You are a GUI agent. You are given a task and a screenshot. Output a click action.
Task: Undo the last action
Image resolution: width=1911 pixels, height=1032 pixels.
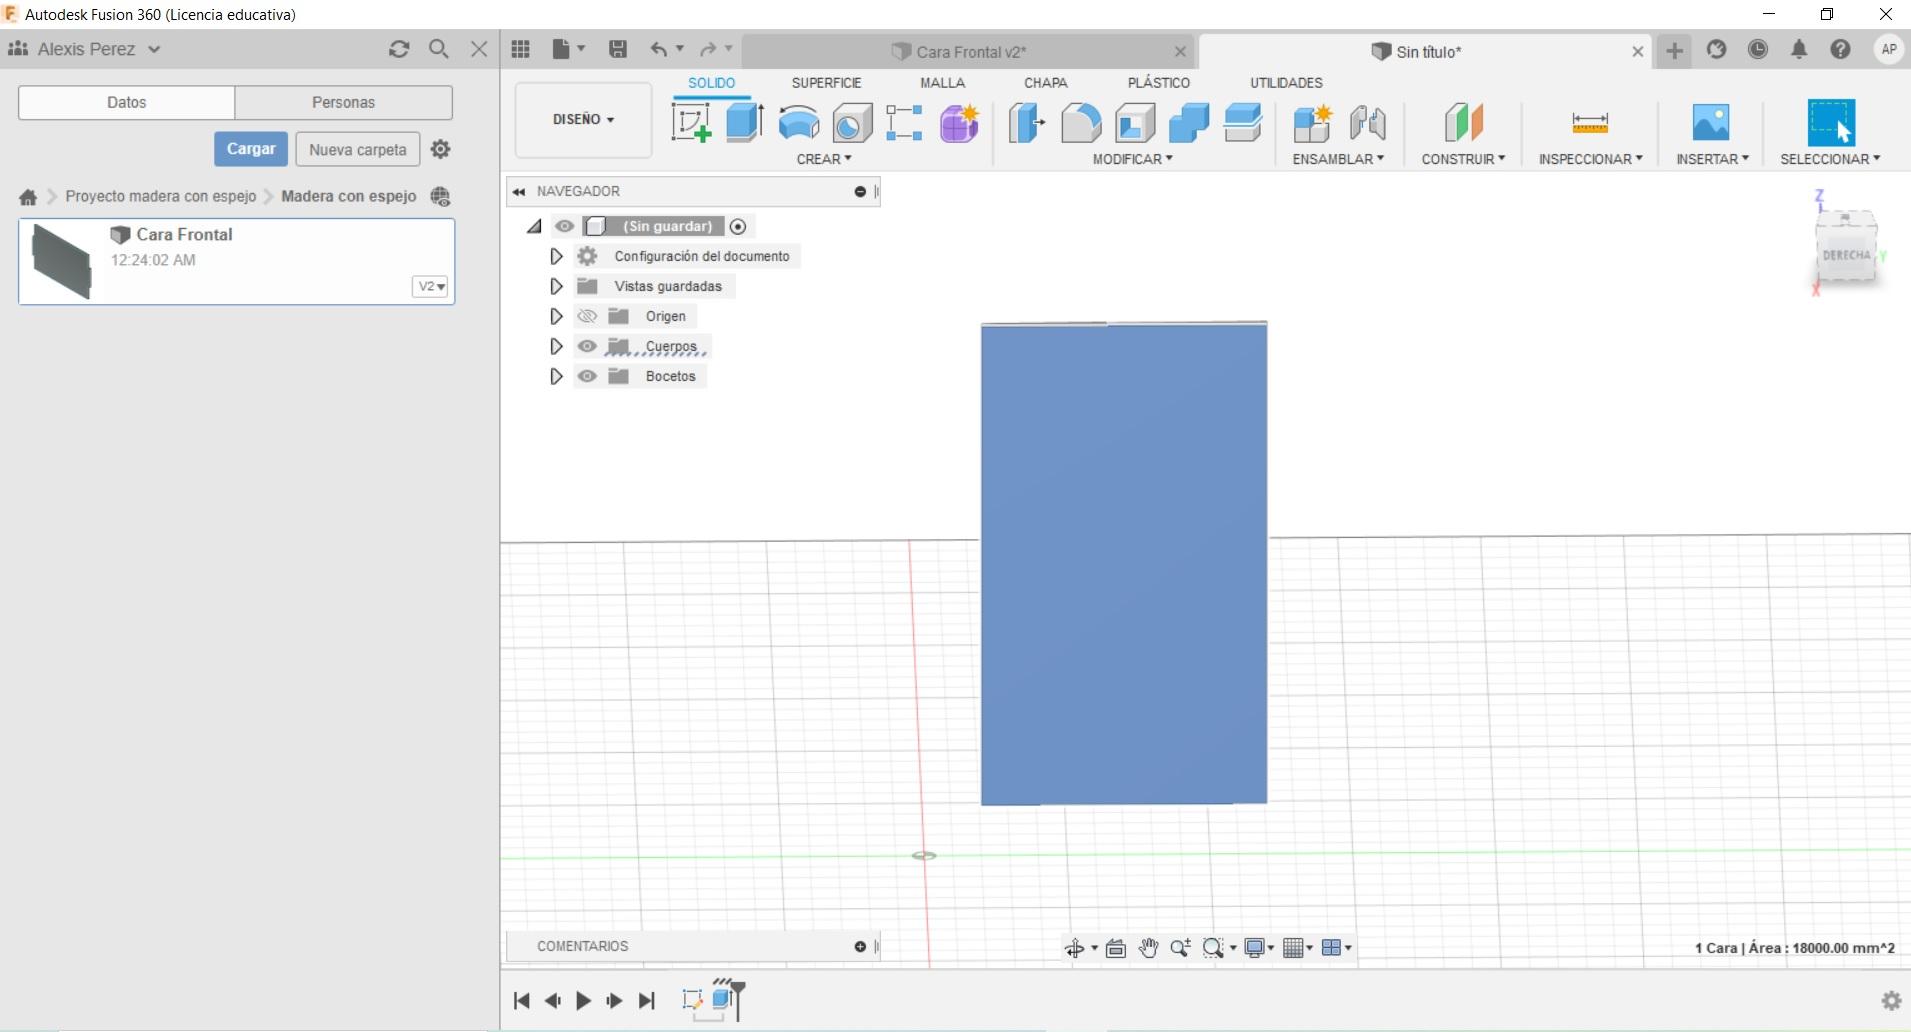coord(658,49)
